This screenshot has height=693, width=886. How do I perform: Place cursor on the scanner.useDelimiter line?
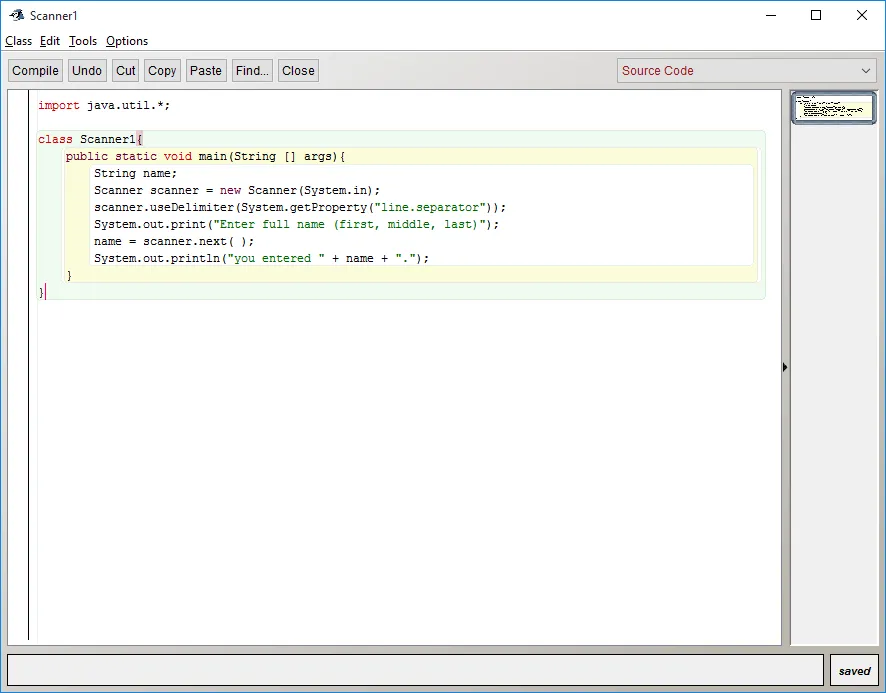pos(300,207)
